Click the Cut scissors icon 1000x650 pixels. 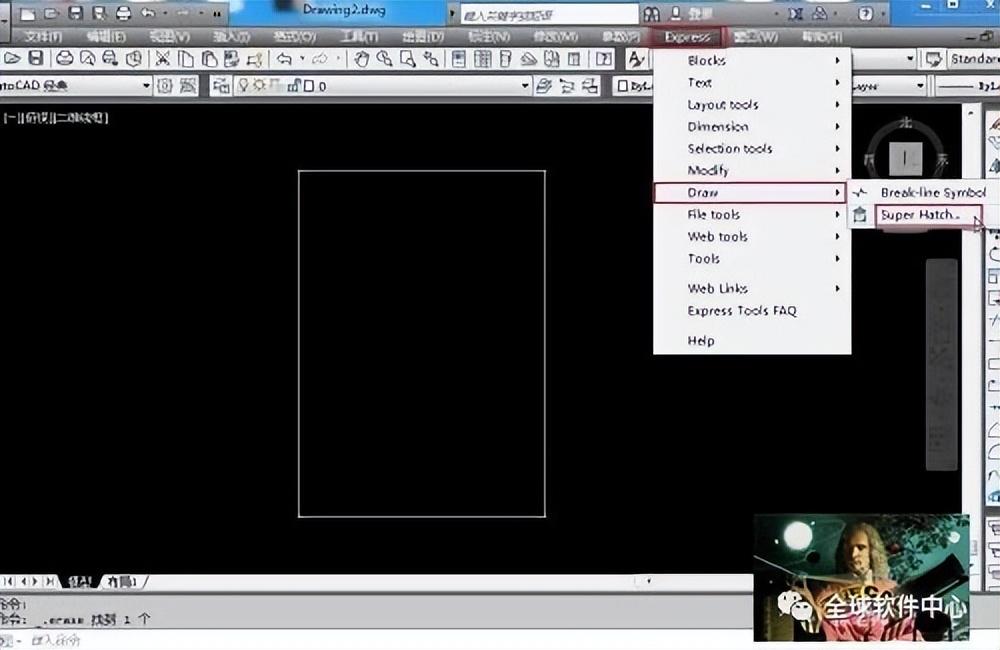(163, 59)
